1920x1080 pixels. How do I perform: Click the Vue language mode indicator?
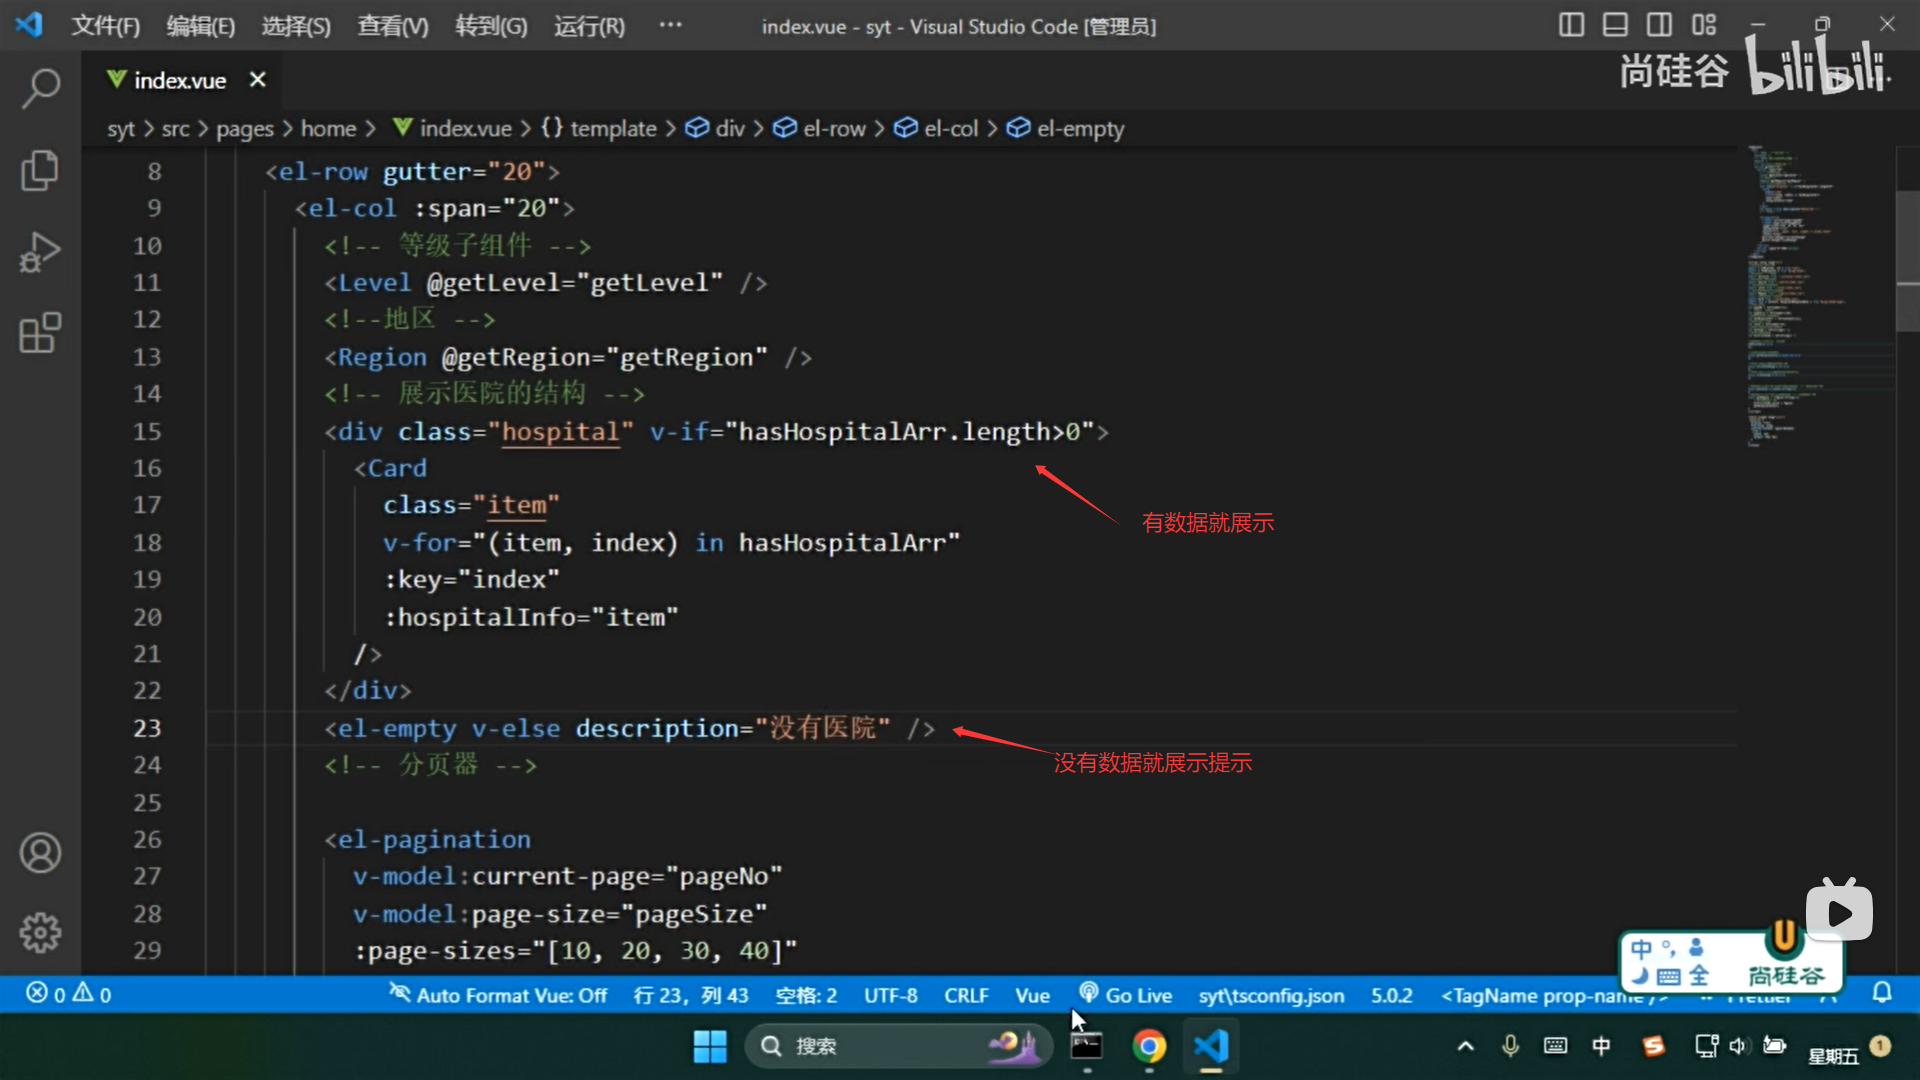(x=1032, y=995)
